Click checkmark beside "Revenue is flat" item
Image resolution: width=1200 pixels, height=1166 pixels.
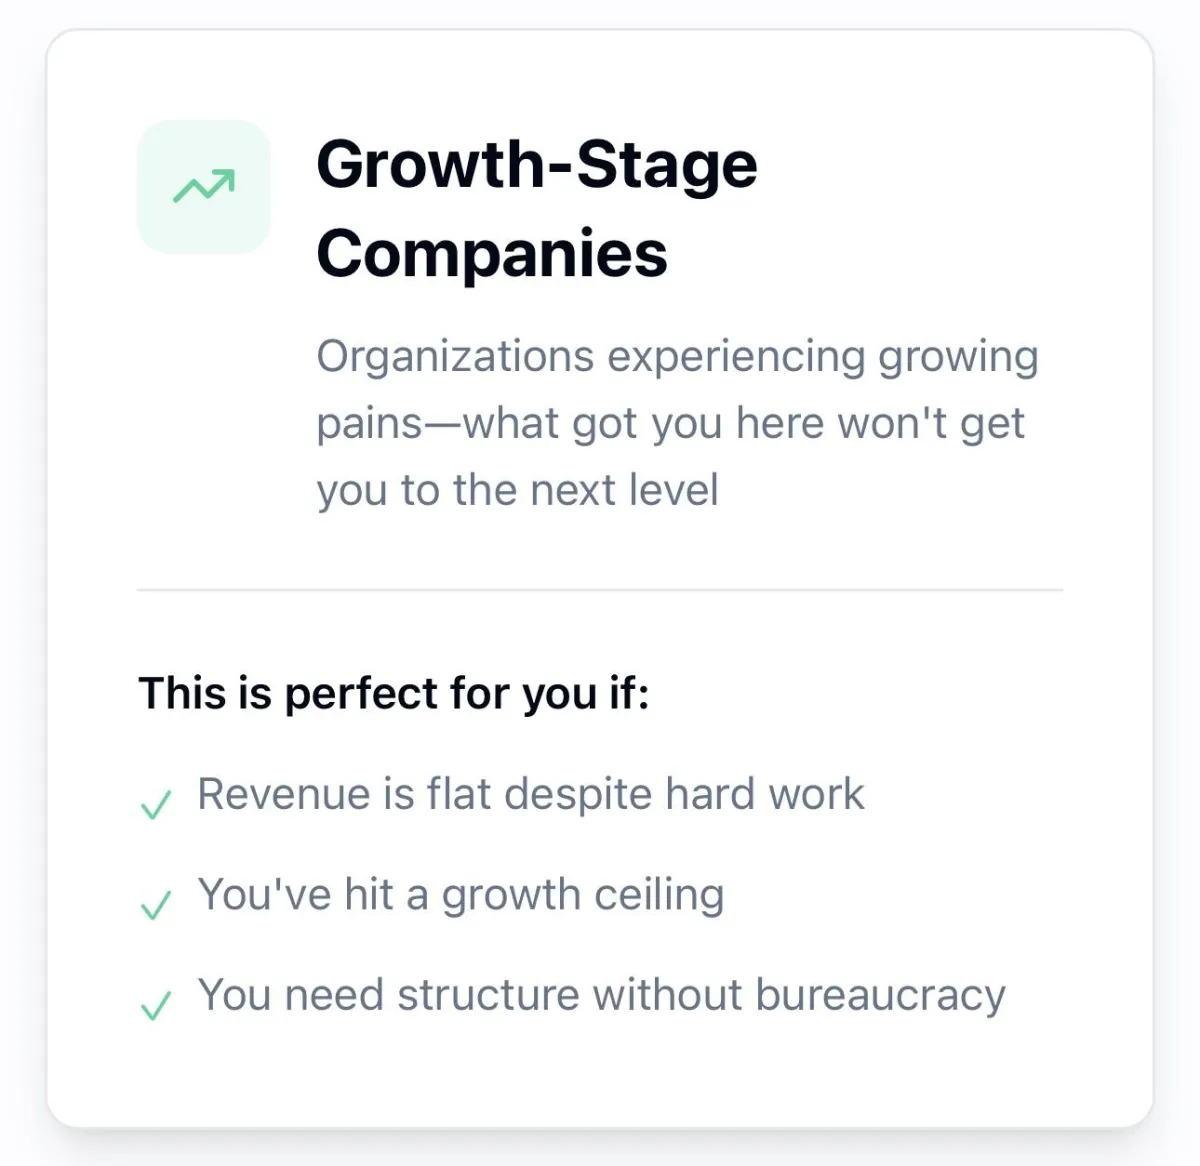point(156,803)
